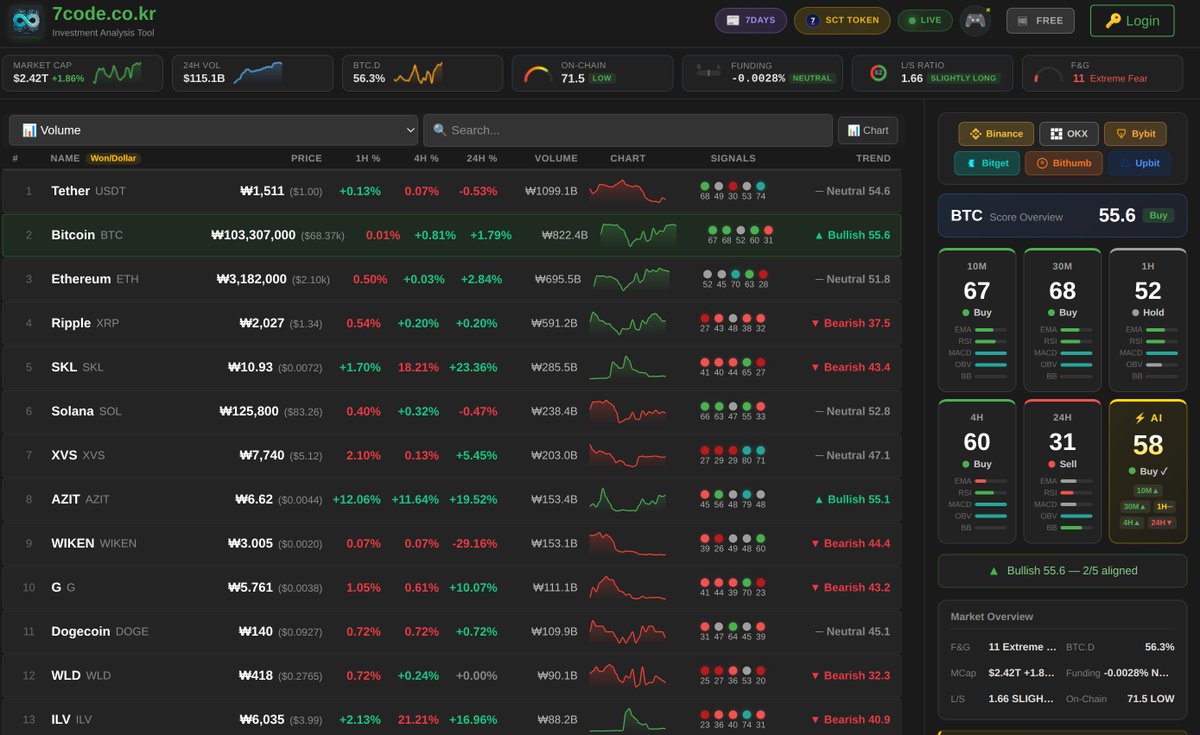The height and width of the screenshot is (735, 1200).
Task: Click Solana price ₩125,800
Action: point(248,411)
